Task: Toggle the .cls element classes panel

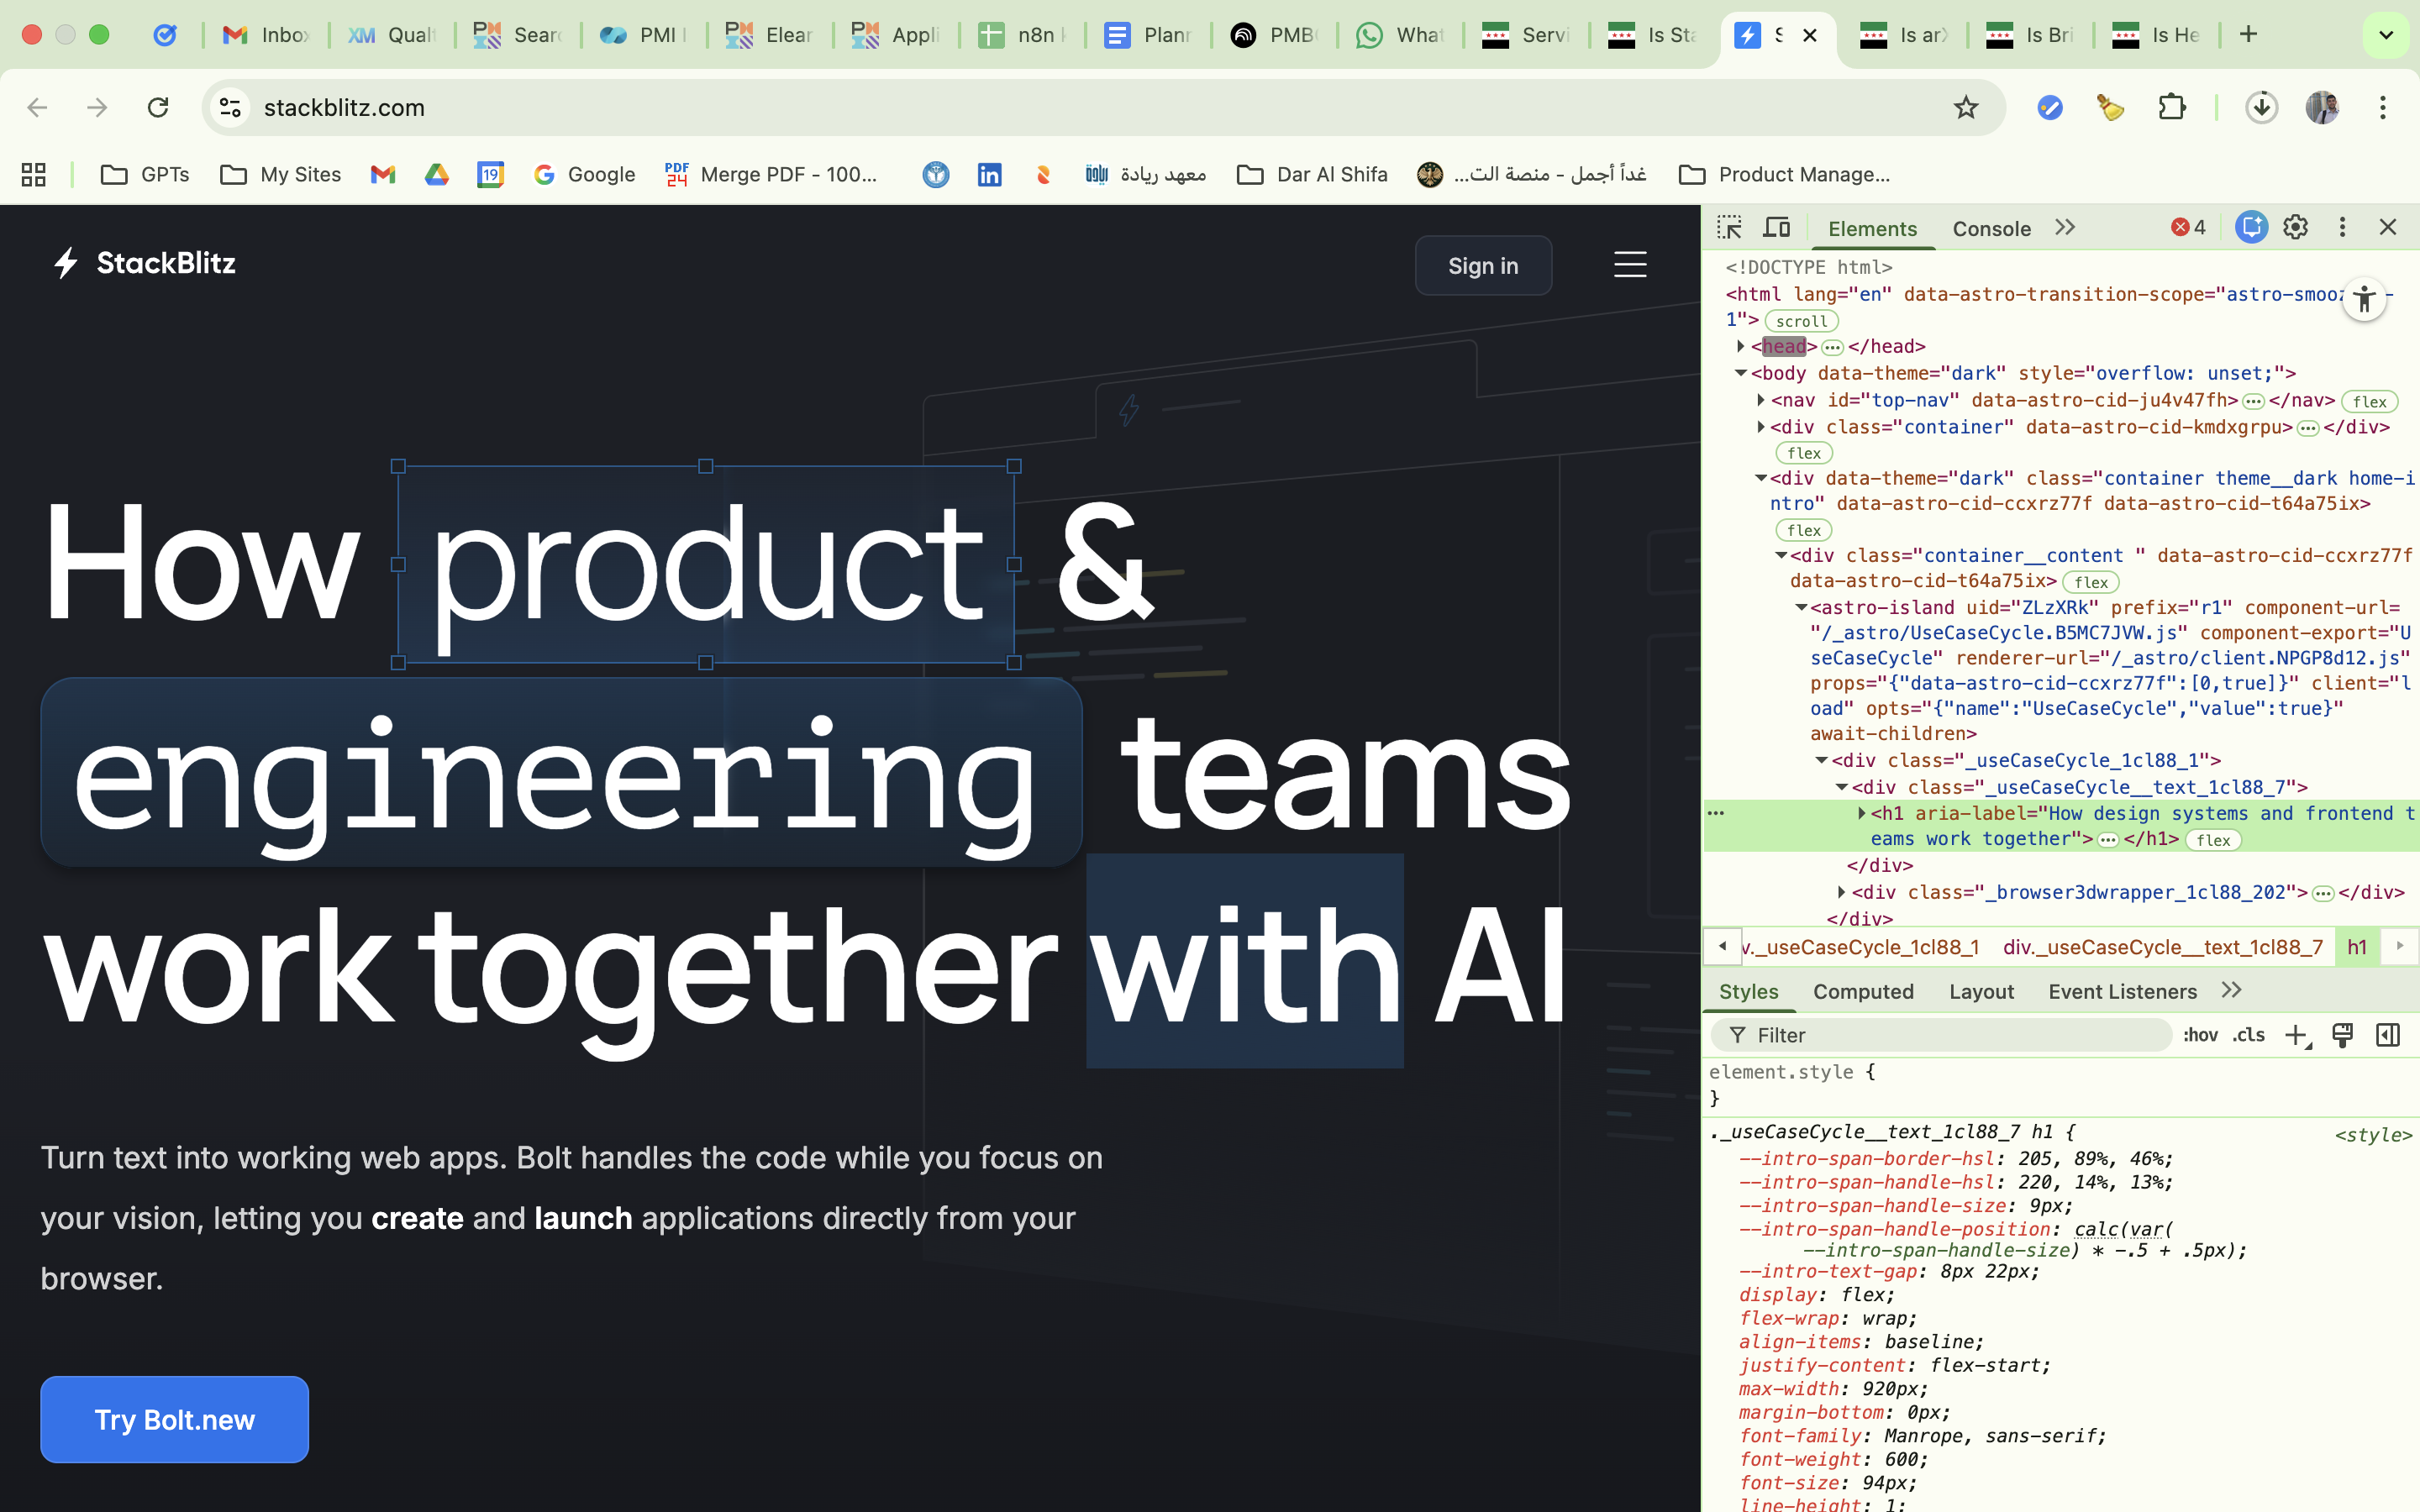Action: [x=2249, y=1035]
